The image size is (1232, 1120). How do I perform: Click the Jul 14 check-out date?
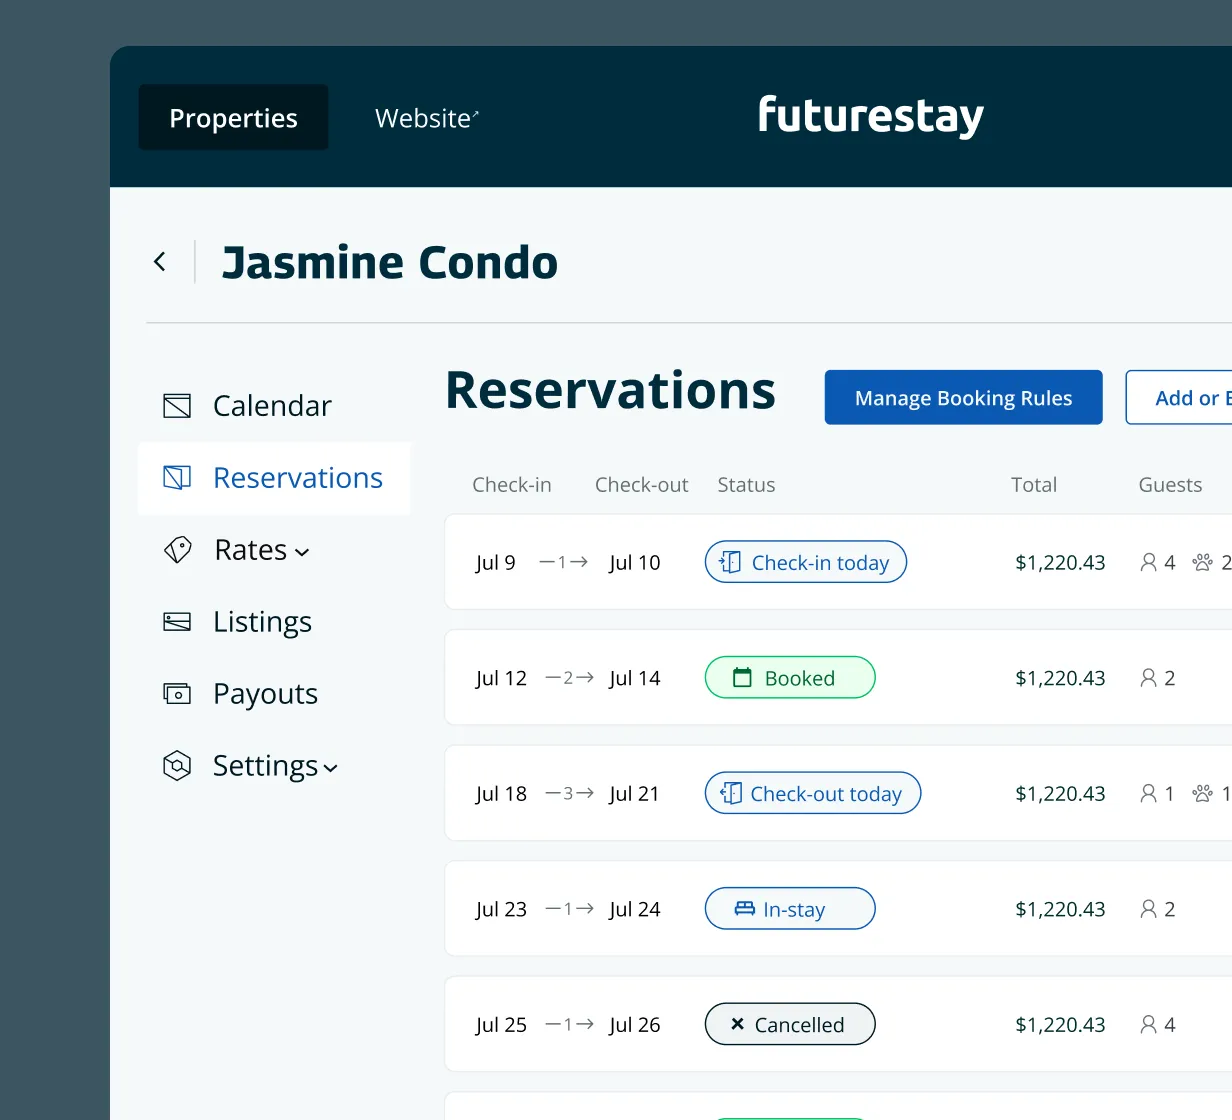[635, 678]
